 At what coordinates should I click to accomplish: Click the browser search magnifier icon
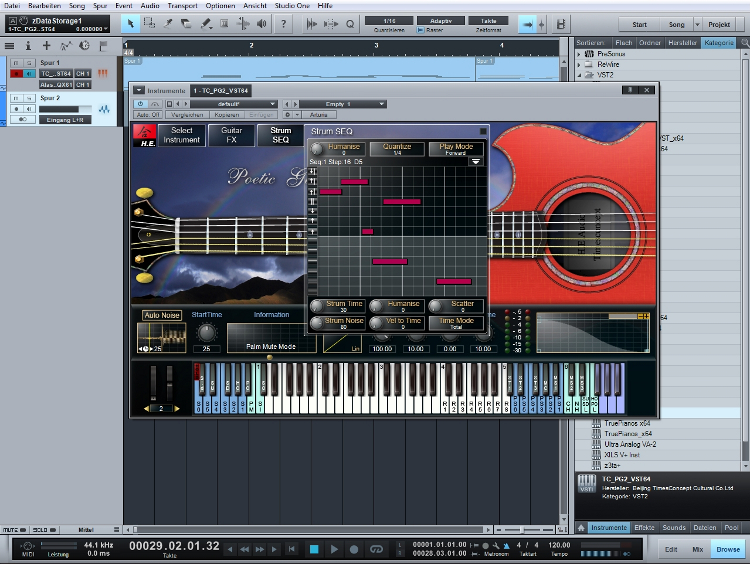click(745, 43)
